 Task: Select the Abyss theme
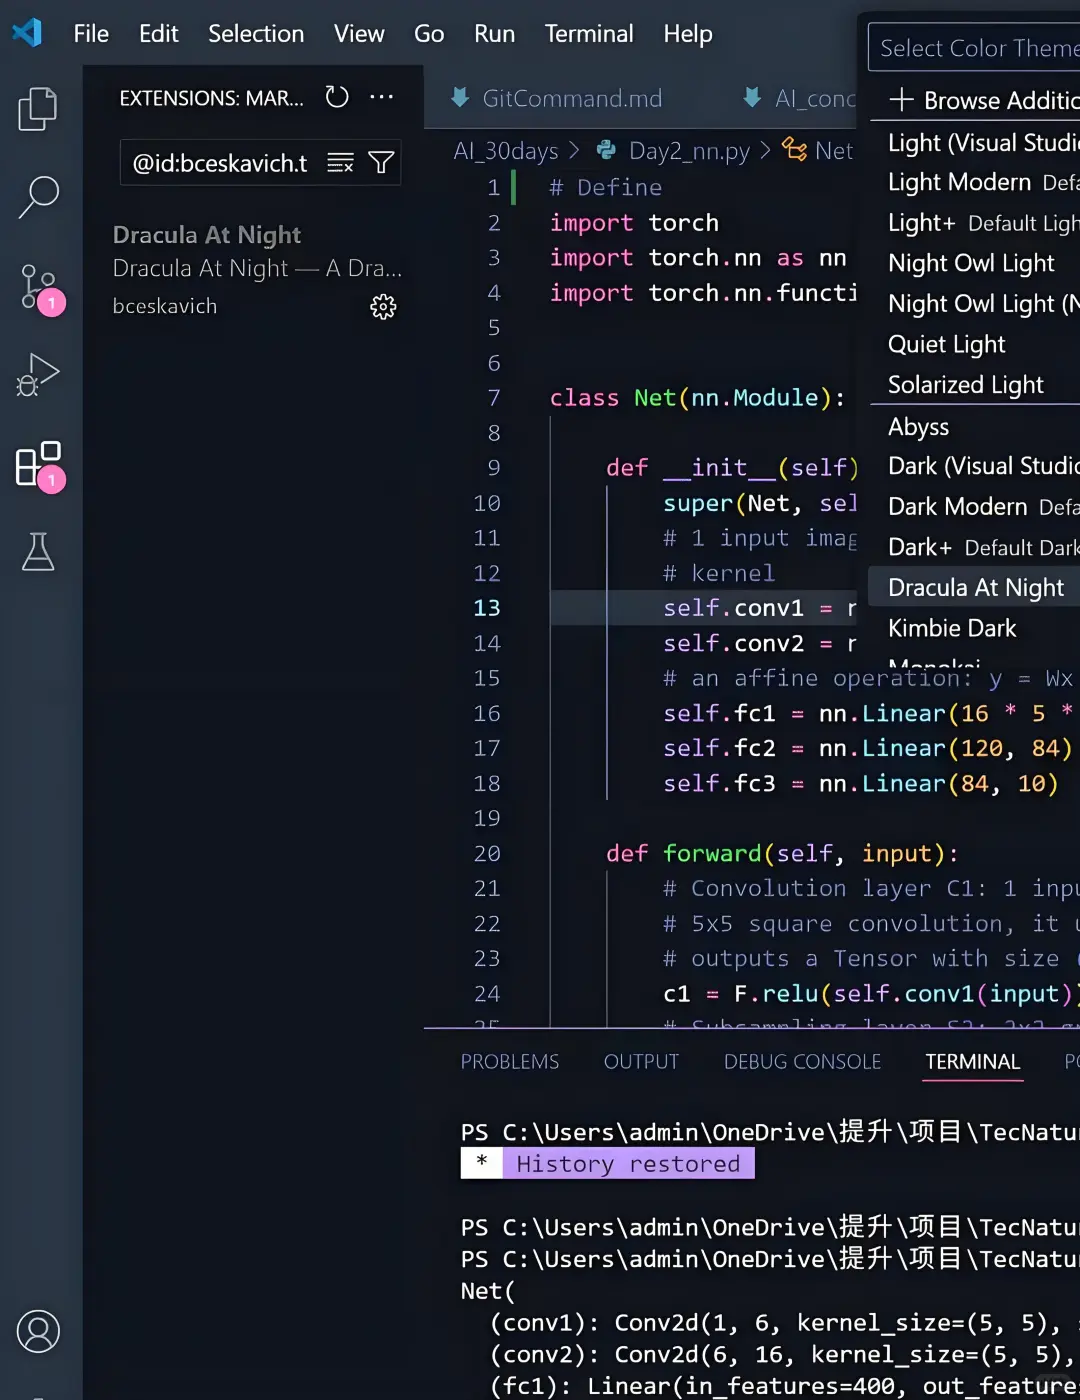975,426
